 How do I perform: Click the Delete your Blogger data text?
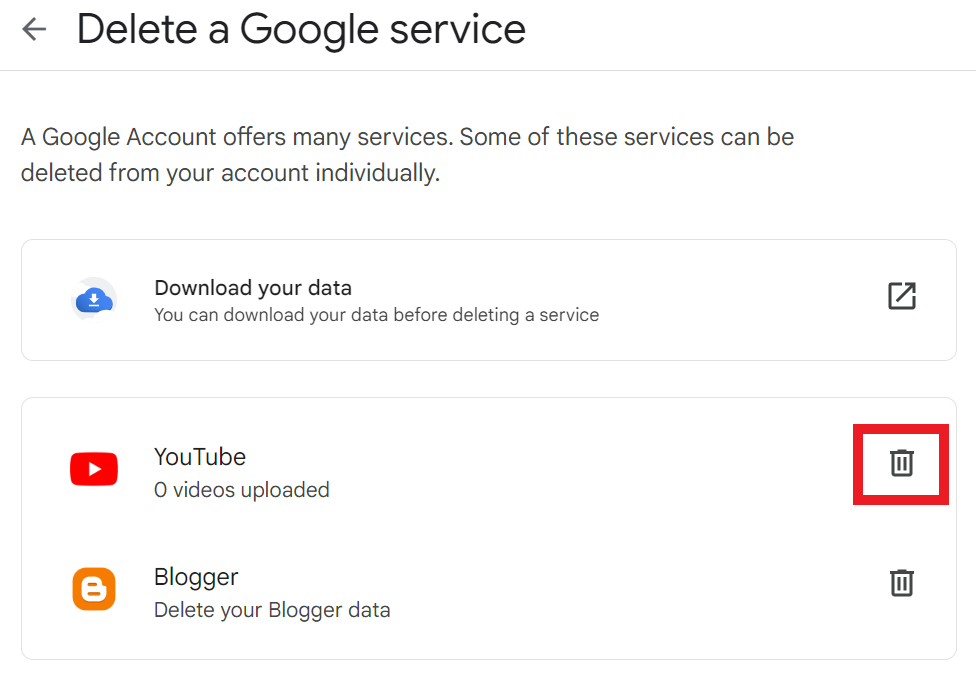click(x=271, y=610)
